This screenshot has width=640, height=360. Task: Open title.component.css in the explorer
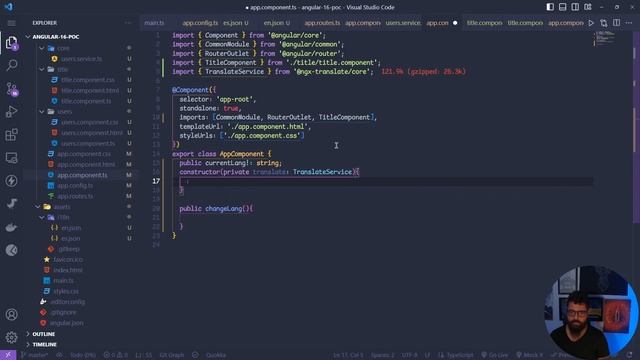point(88,80)
